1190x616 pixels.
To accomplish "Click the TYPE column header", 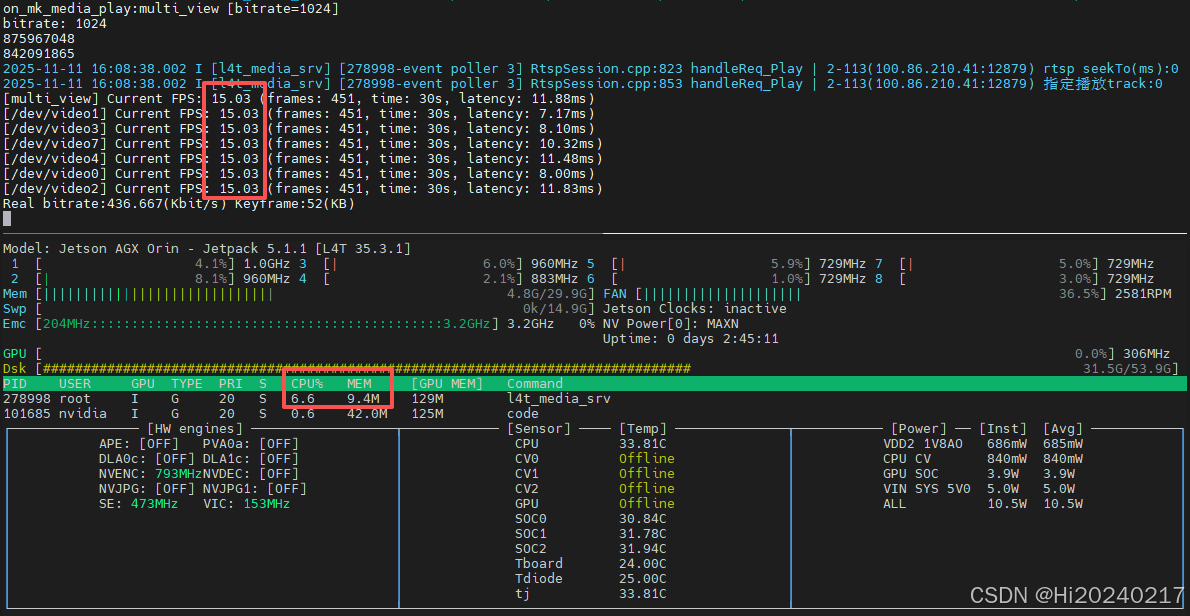I will point(187,384).
